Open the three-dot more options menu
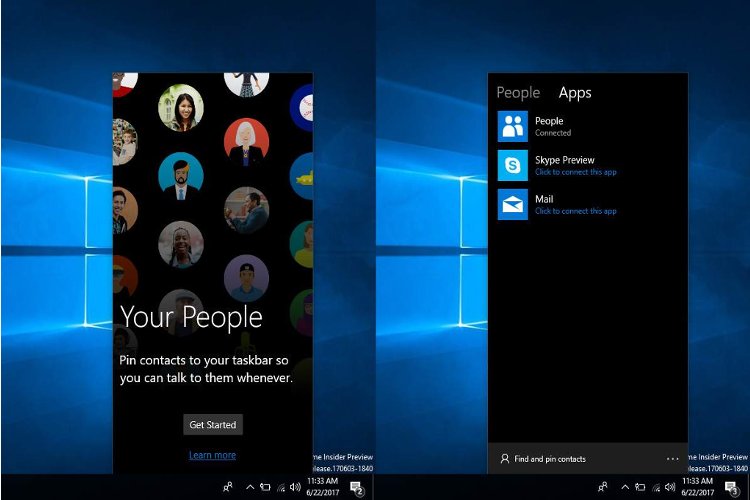Viewport: 750px width, 500px height. (x=672, y=459)
